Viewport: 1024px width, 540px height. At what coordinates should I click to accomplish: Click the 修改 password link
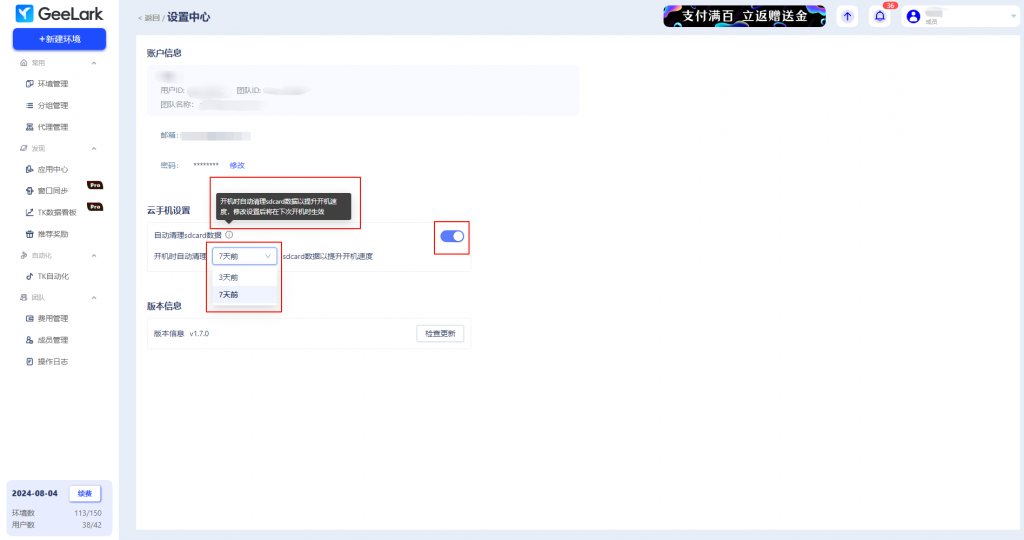click(237, 165)
